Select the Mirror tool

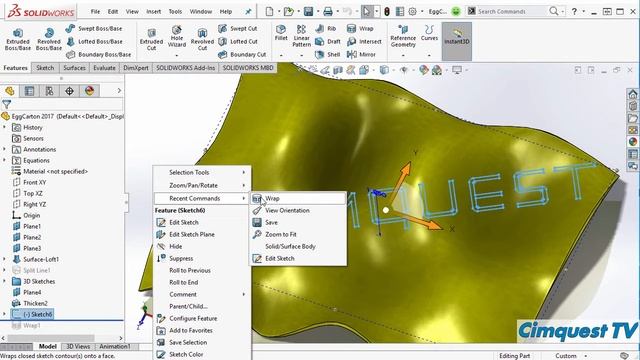click(361, 54)
